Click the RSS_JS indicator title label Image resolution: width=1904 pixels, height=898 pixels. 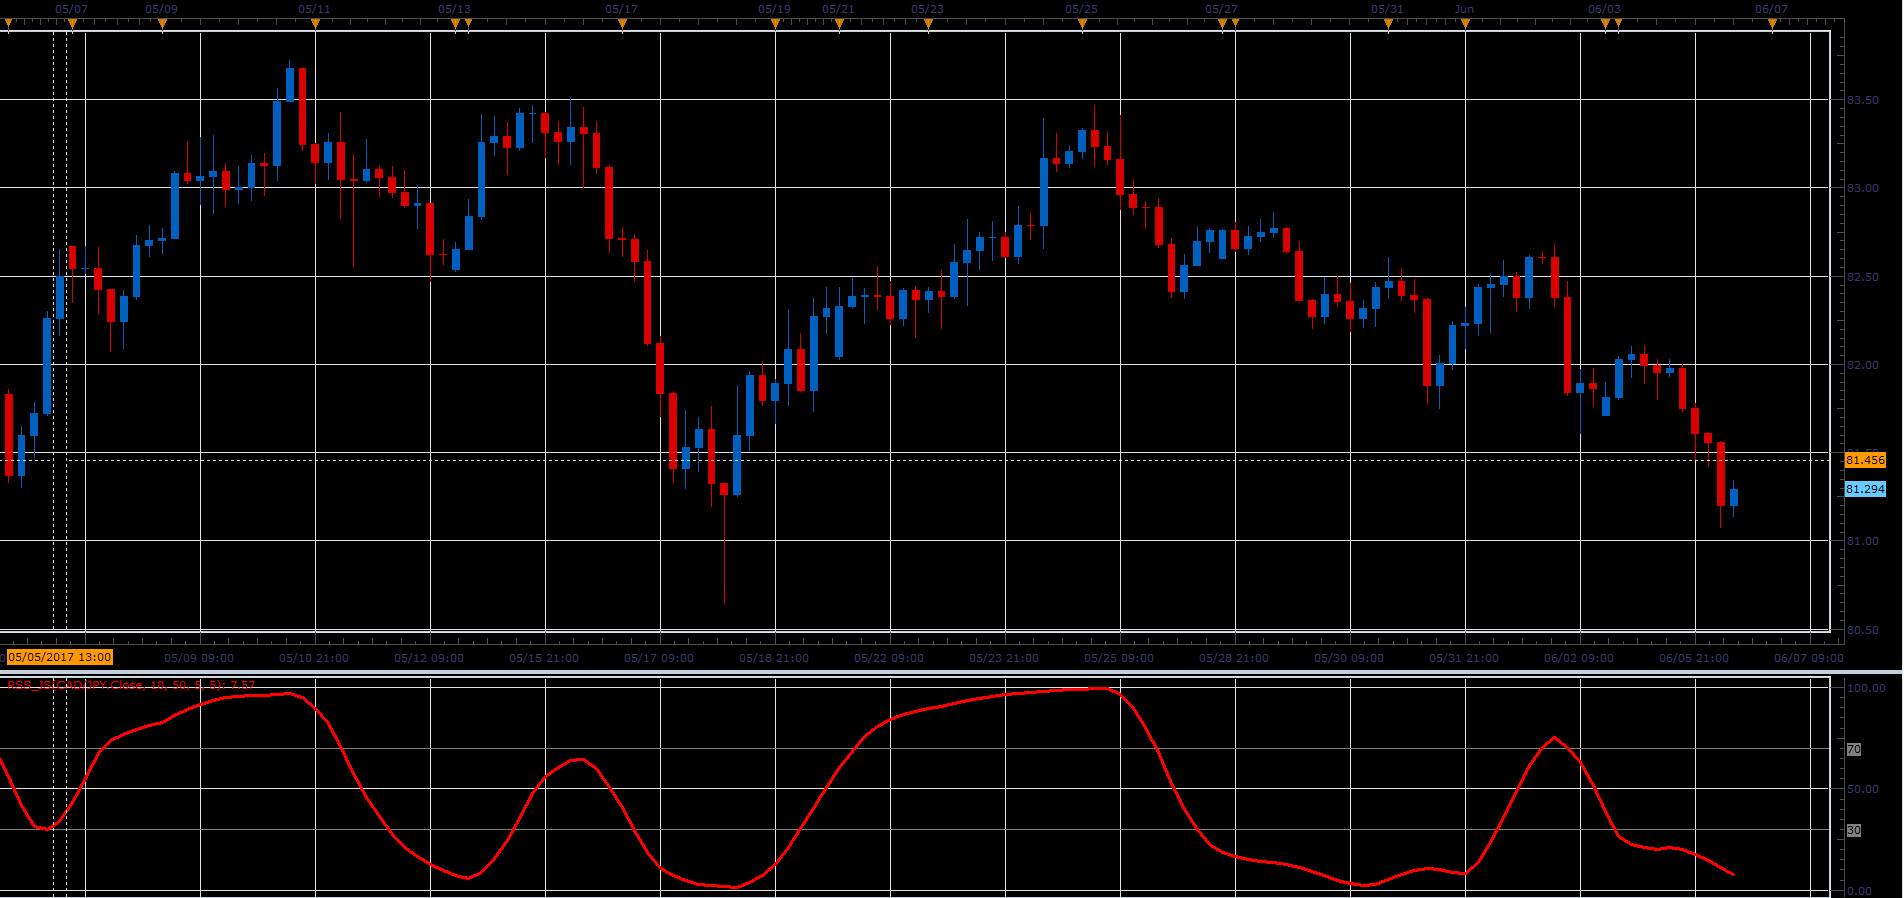131,685
